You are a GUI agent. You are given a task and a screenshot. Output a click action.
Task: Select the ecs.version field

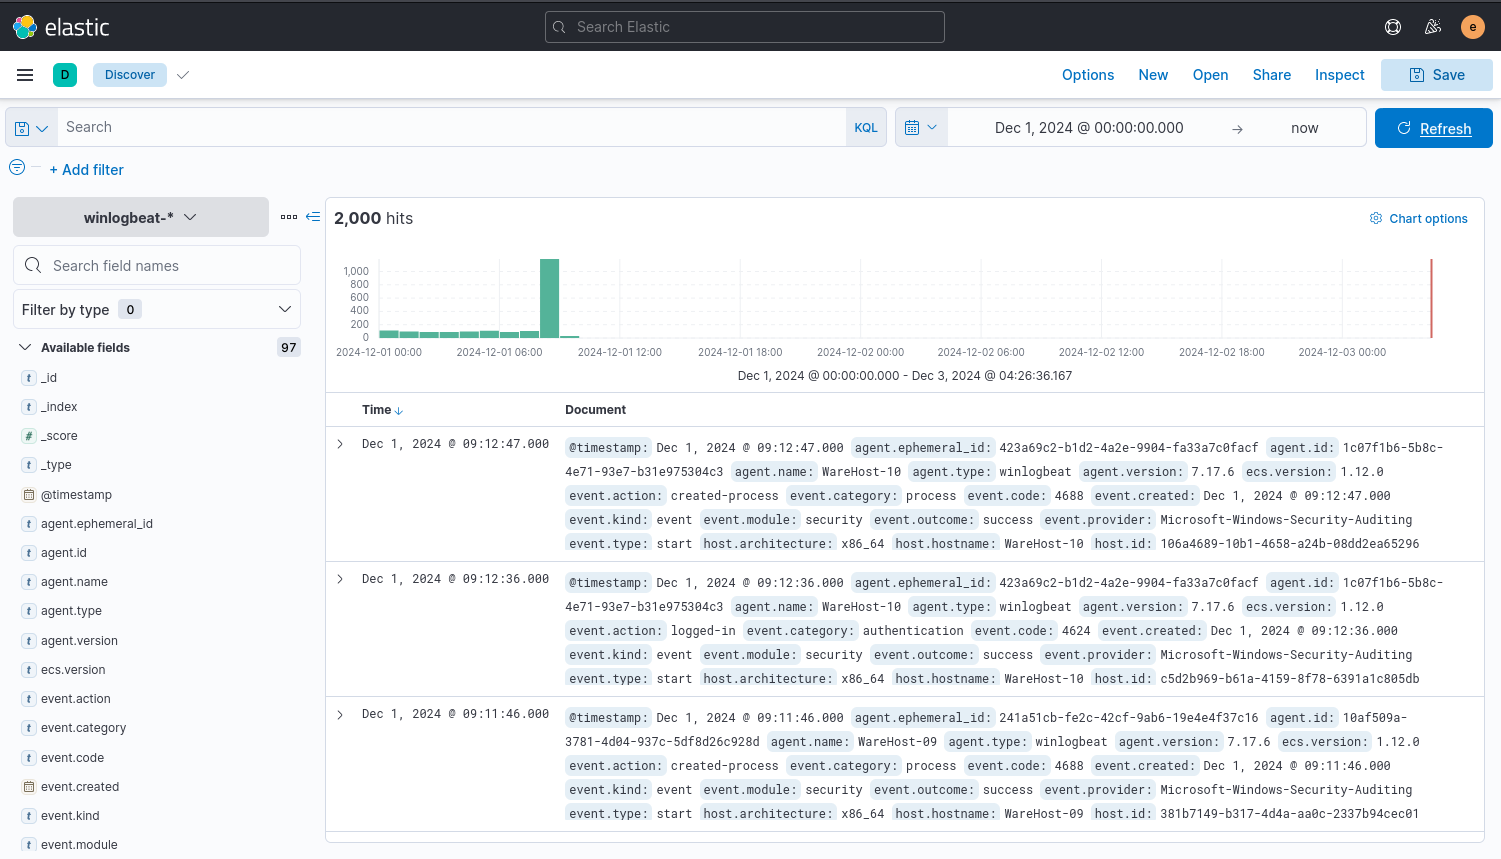click(x=73, y=670)
